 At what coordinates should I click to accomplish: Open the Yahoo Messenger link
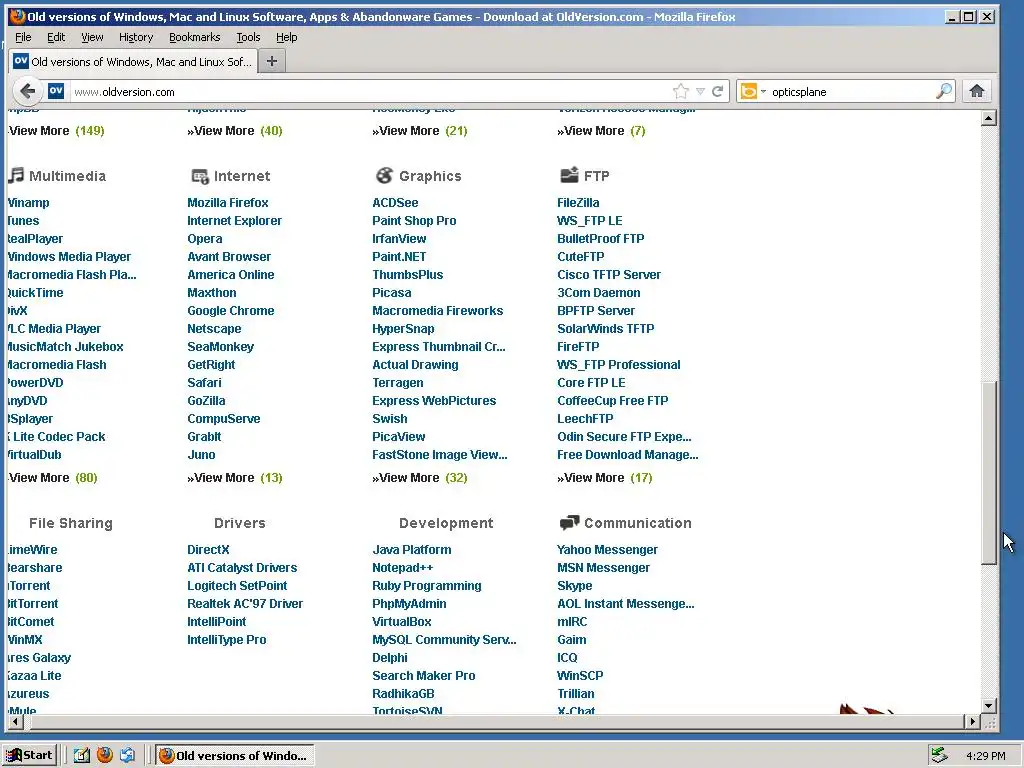[607, 550]
